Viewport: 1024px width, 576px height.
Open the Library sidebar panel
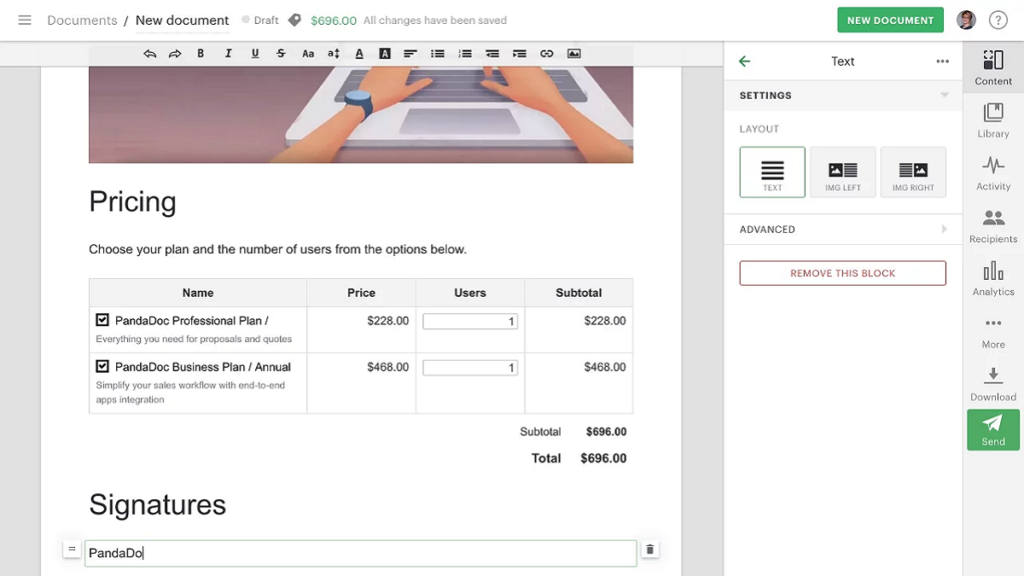[x=993, y=120]
